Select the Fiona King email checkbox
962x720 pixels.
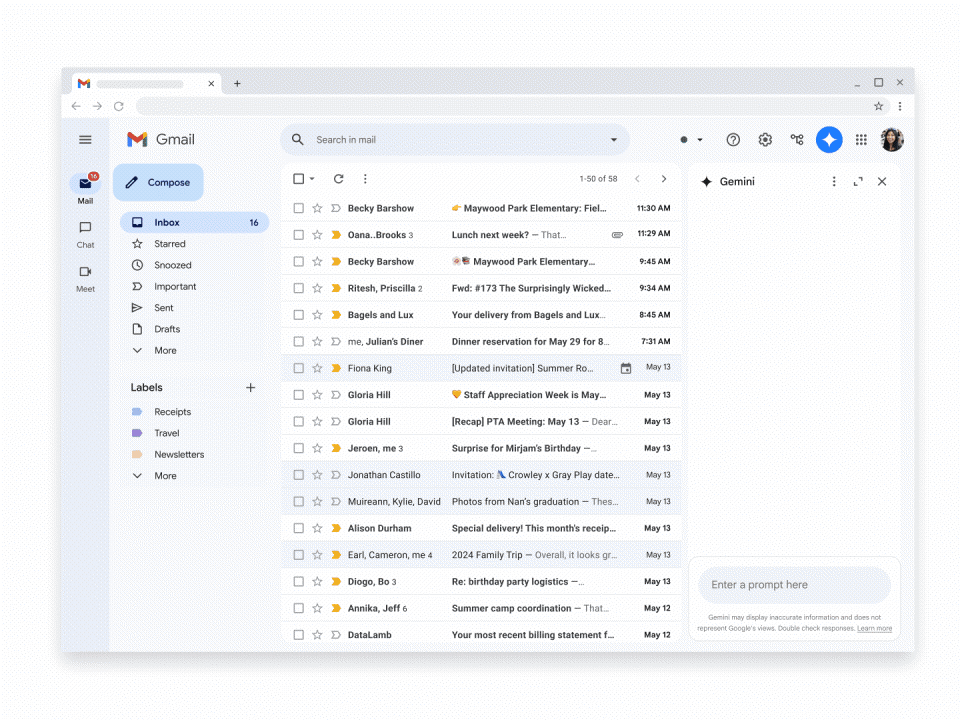(x=298, y=368)
